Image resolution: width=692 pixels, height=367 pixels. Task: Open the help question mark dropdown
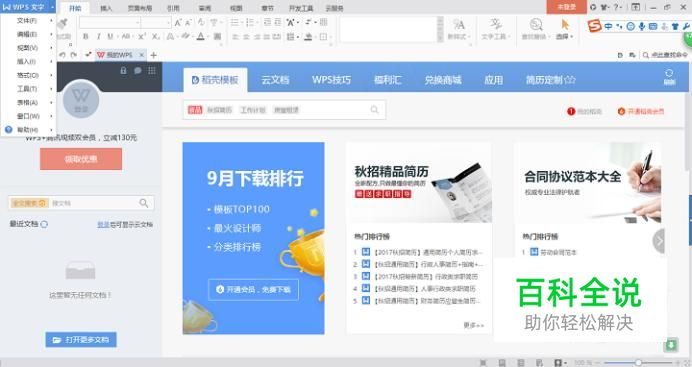[617, 7]
